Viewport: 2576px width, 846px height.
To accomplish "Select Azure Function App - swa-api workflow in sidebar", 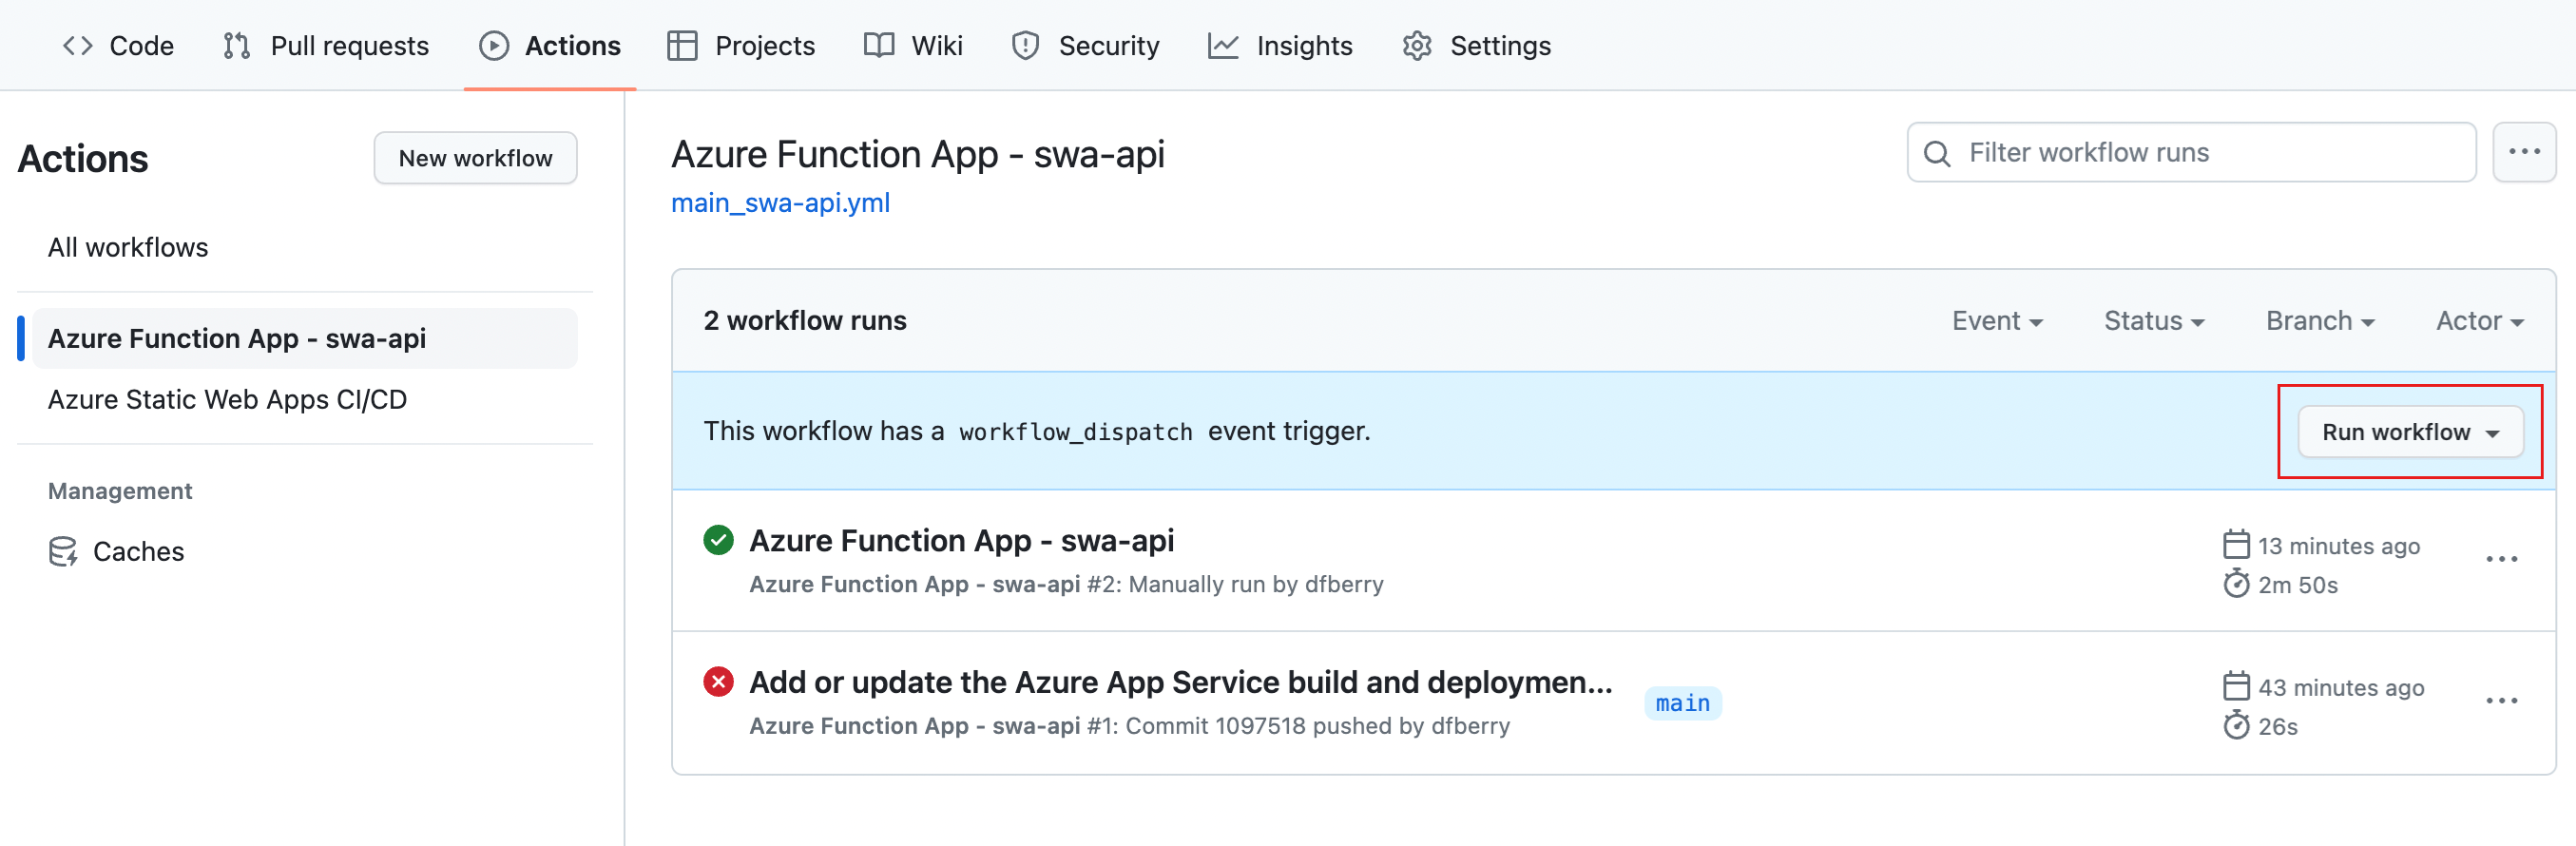I will [x=304, y=338].
